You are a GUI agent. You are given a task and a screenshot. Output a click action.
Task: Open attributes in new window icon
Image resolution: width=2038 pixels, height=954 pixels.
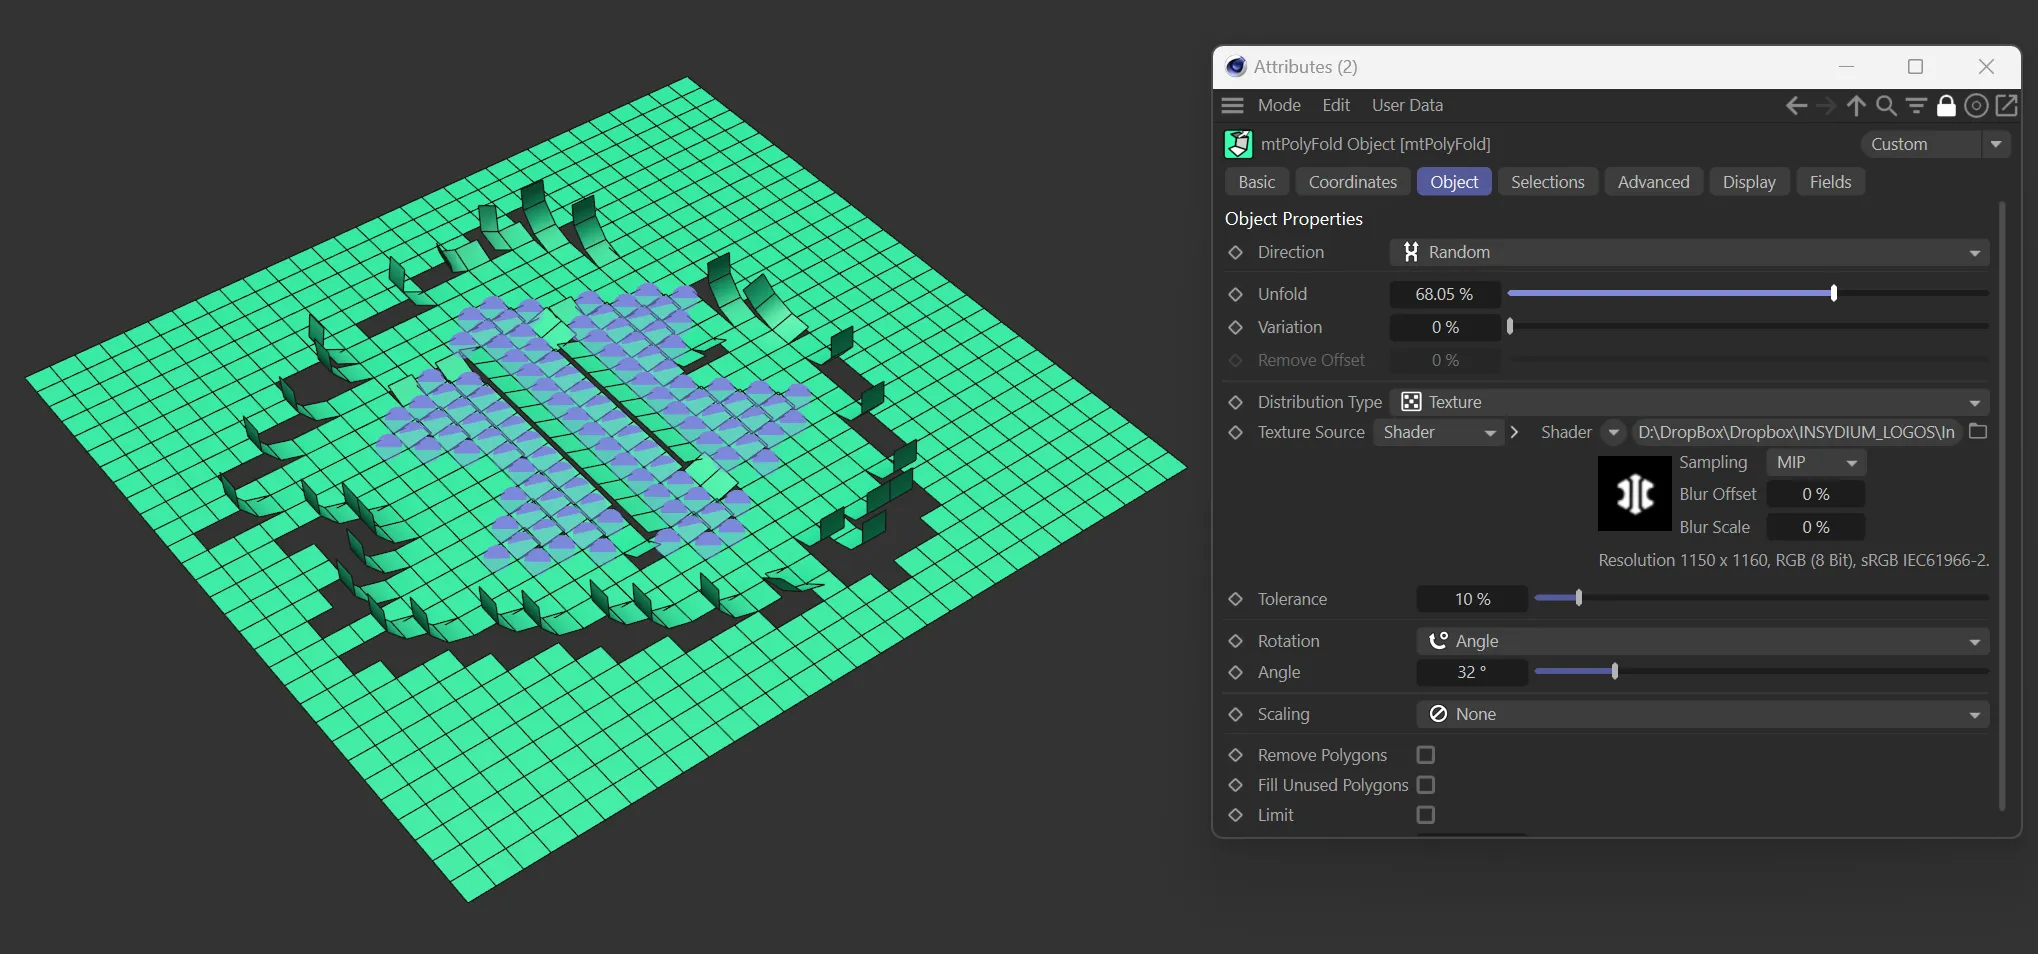[2006, 106]
